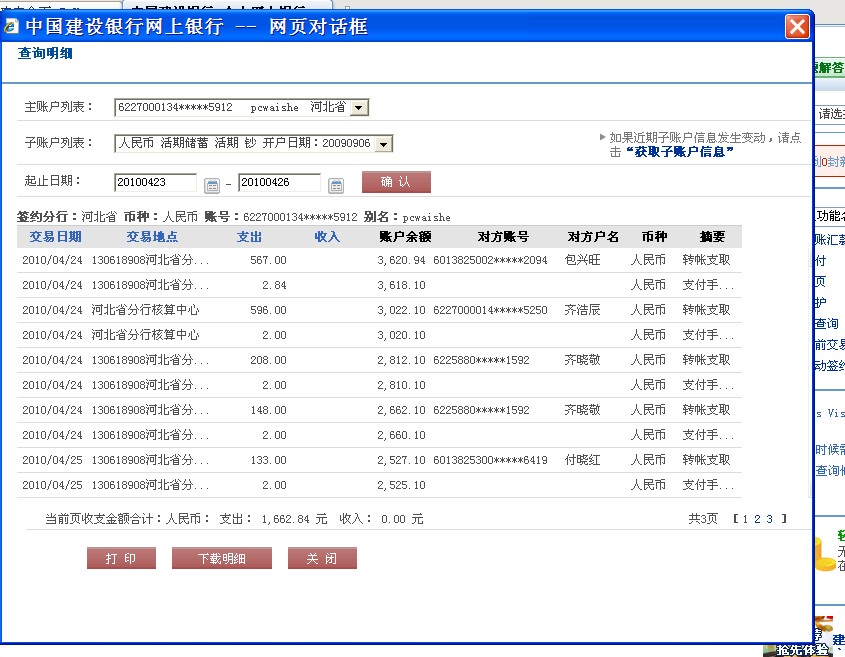Viewport: 845px width, 657px height.
Task: Click counterparty name 齐浩辰
Action: [583, 310]
